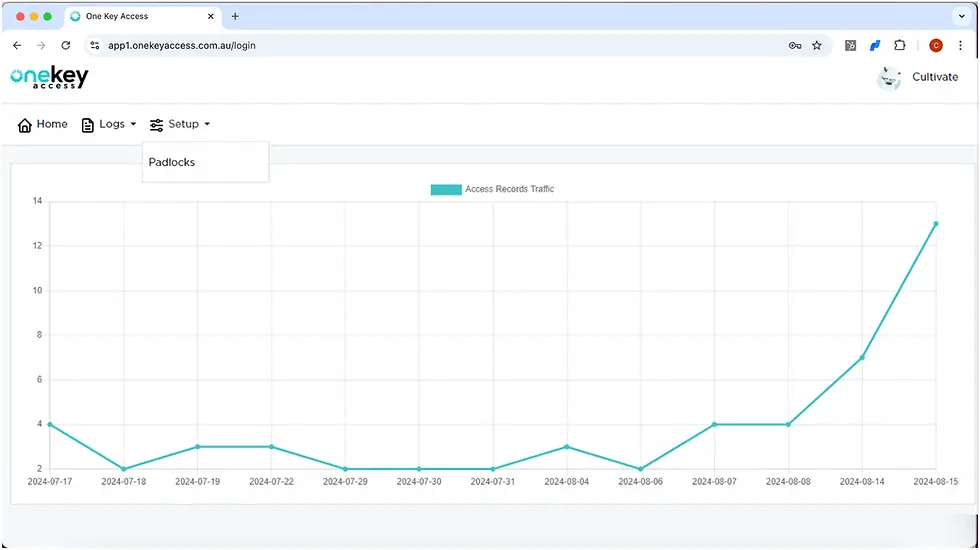The image size is (980, 550).
Task: Click the 2024-07-29 x-axis label
Action: coord(345,482)
